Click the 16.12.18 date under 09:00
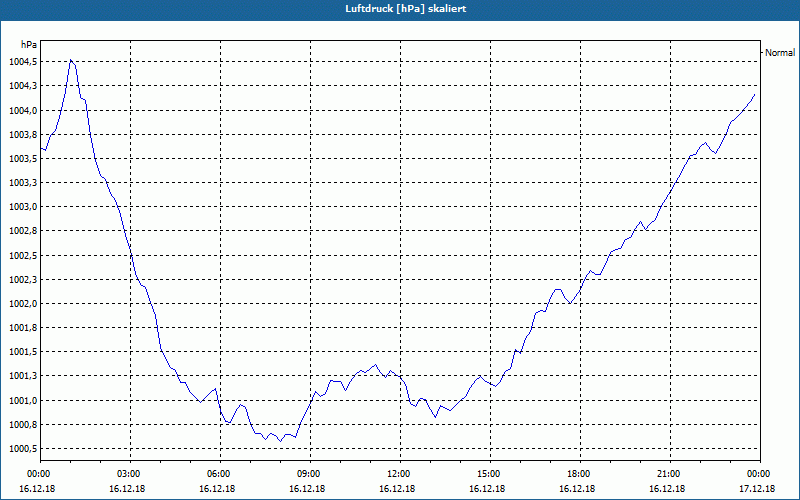 pyautogui.click(x=307, y=489)
